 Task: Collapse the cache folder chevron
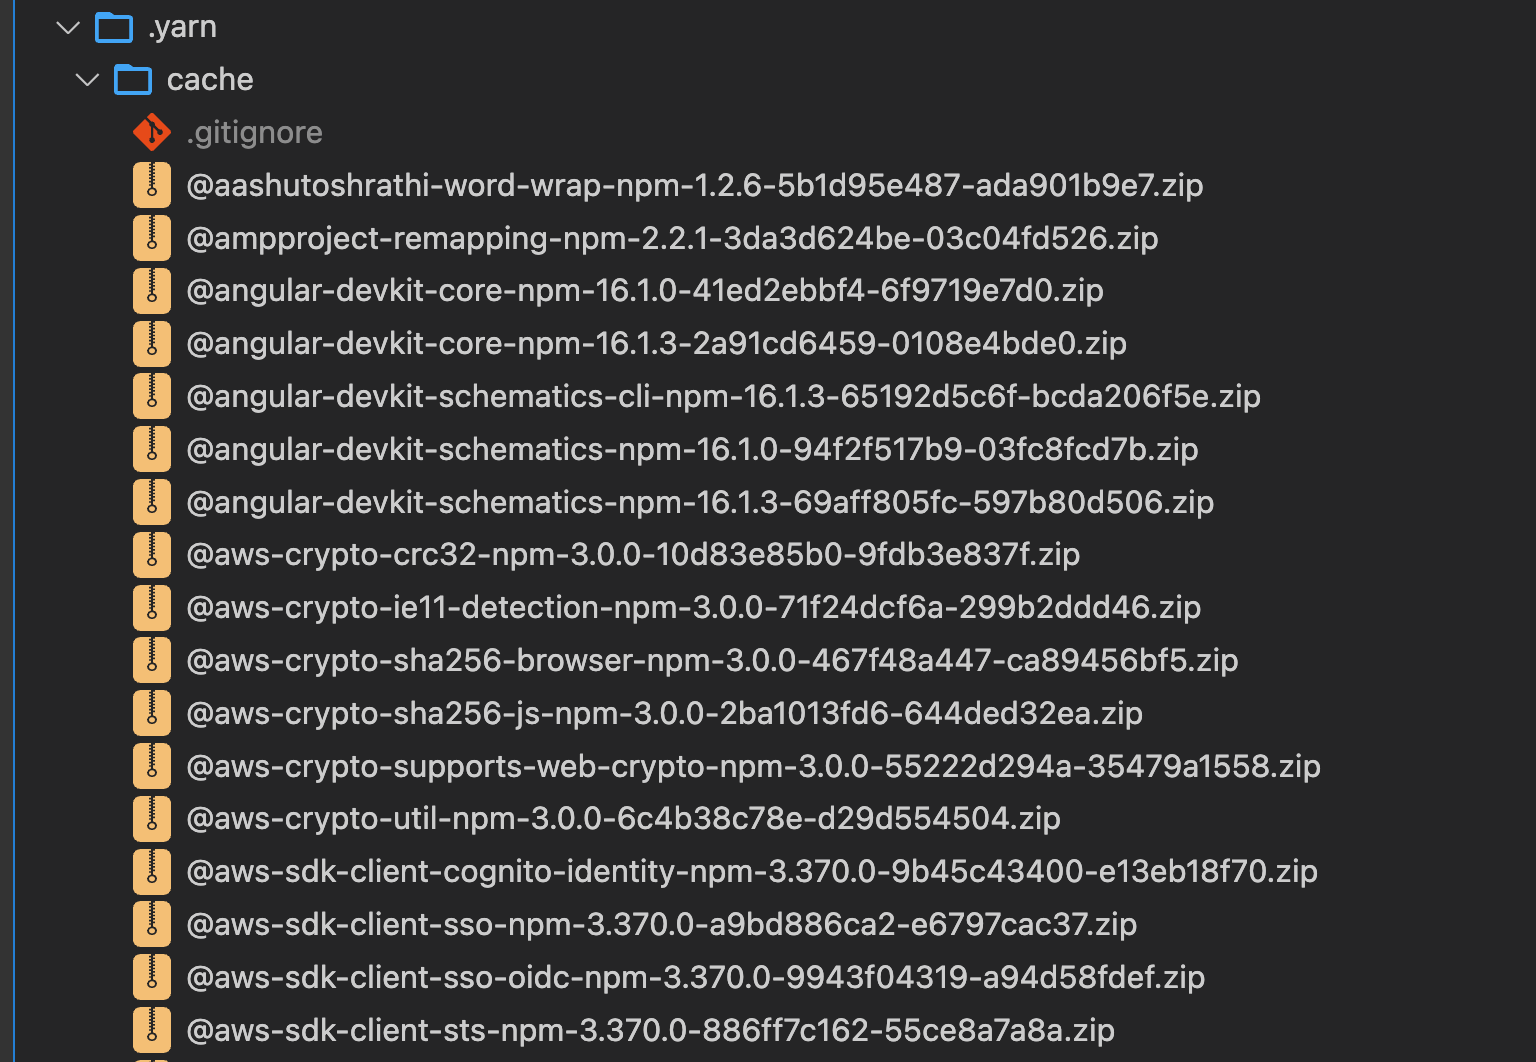point(88,80)
